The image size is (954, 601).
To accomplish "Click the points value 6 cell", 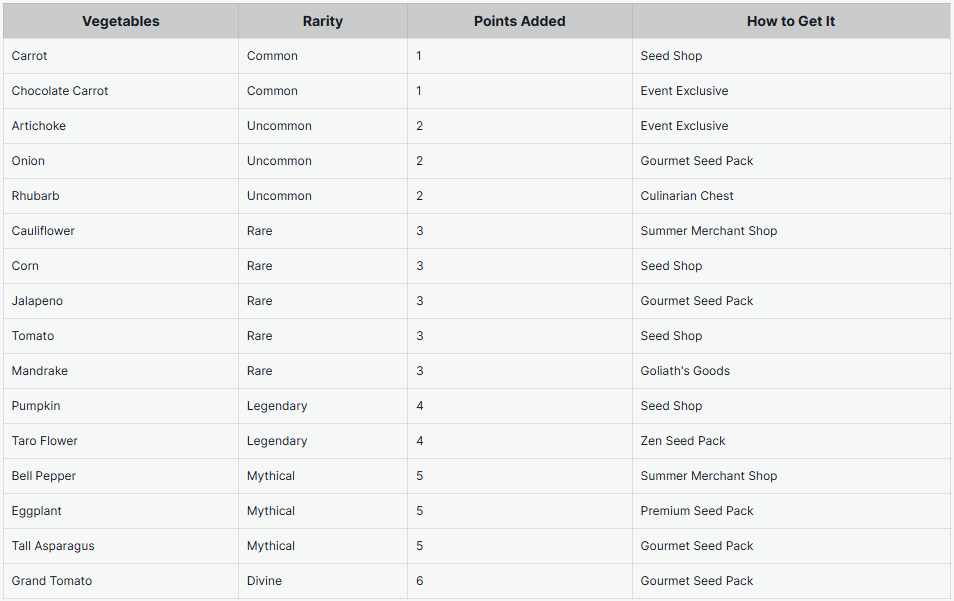I will [x=420, y=581].
